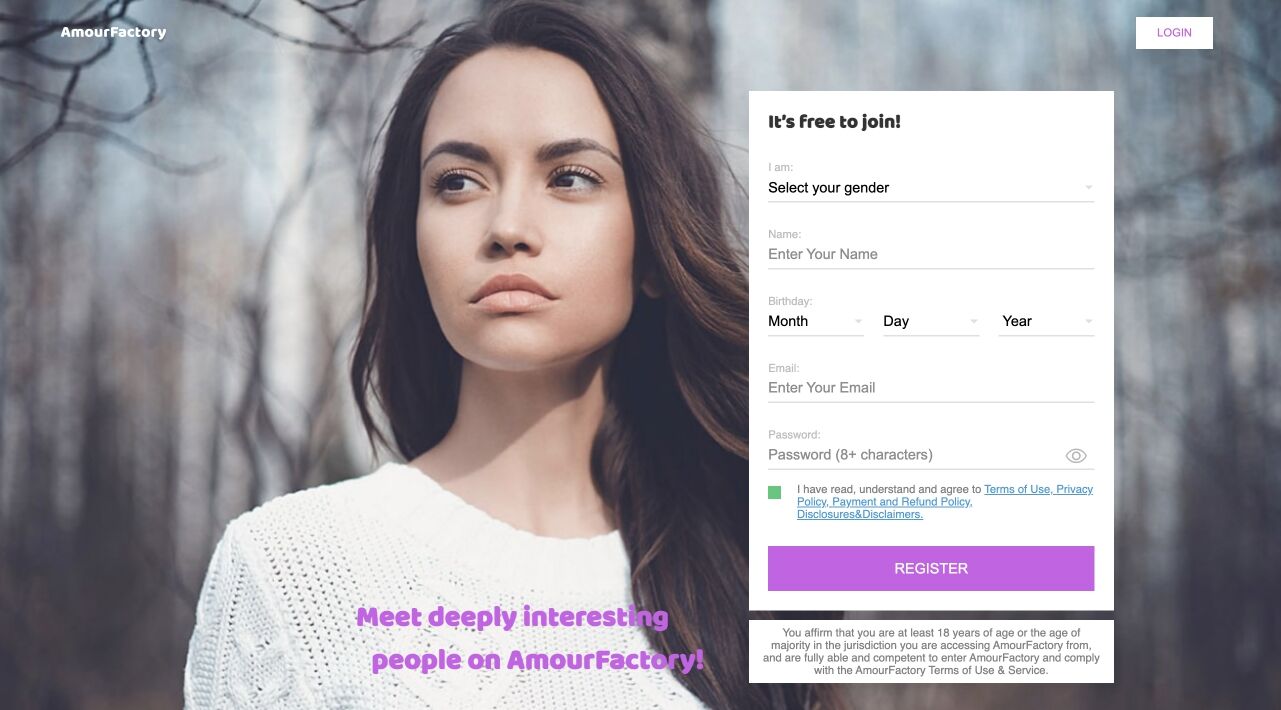Click the AmourFactory logo
Image resolution: width=1281 pixels, height=710 pixels.
click(x=113, y=32)
